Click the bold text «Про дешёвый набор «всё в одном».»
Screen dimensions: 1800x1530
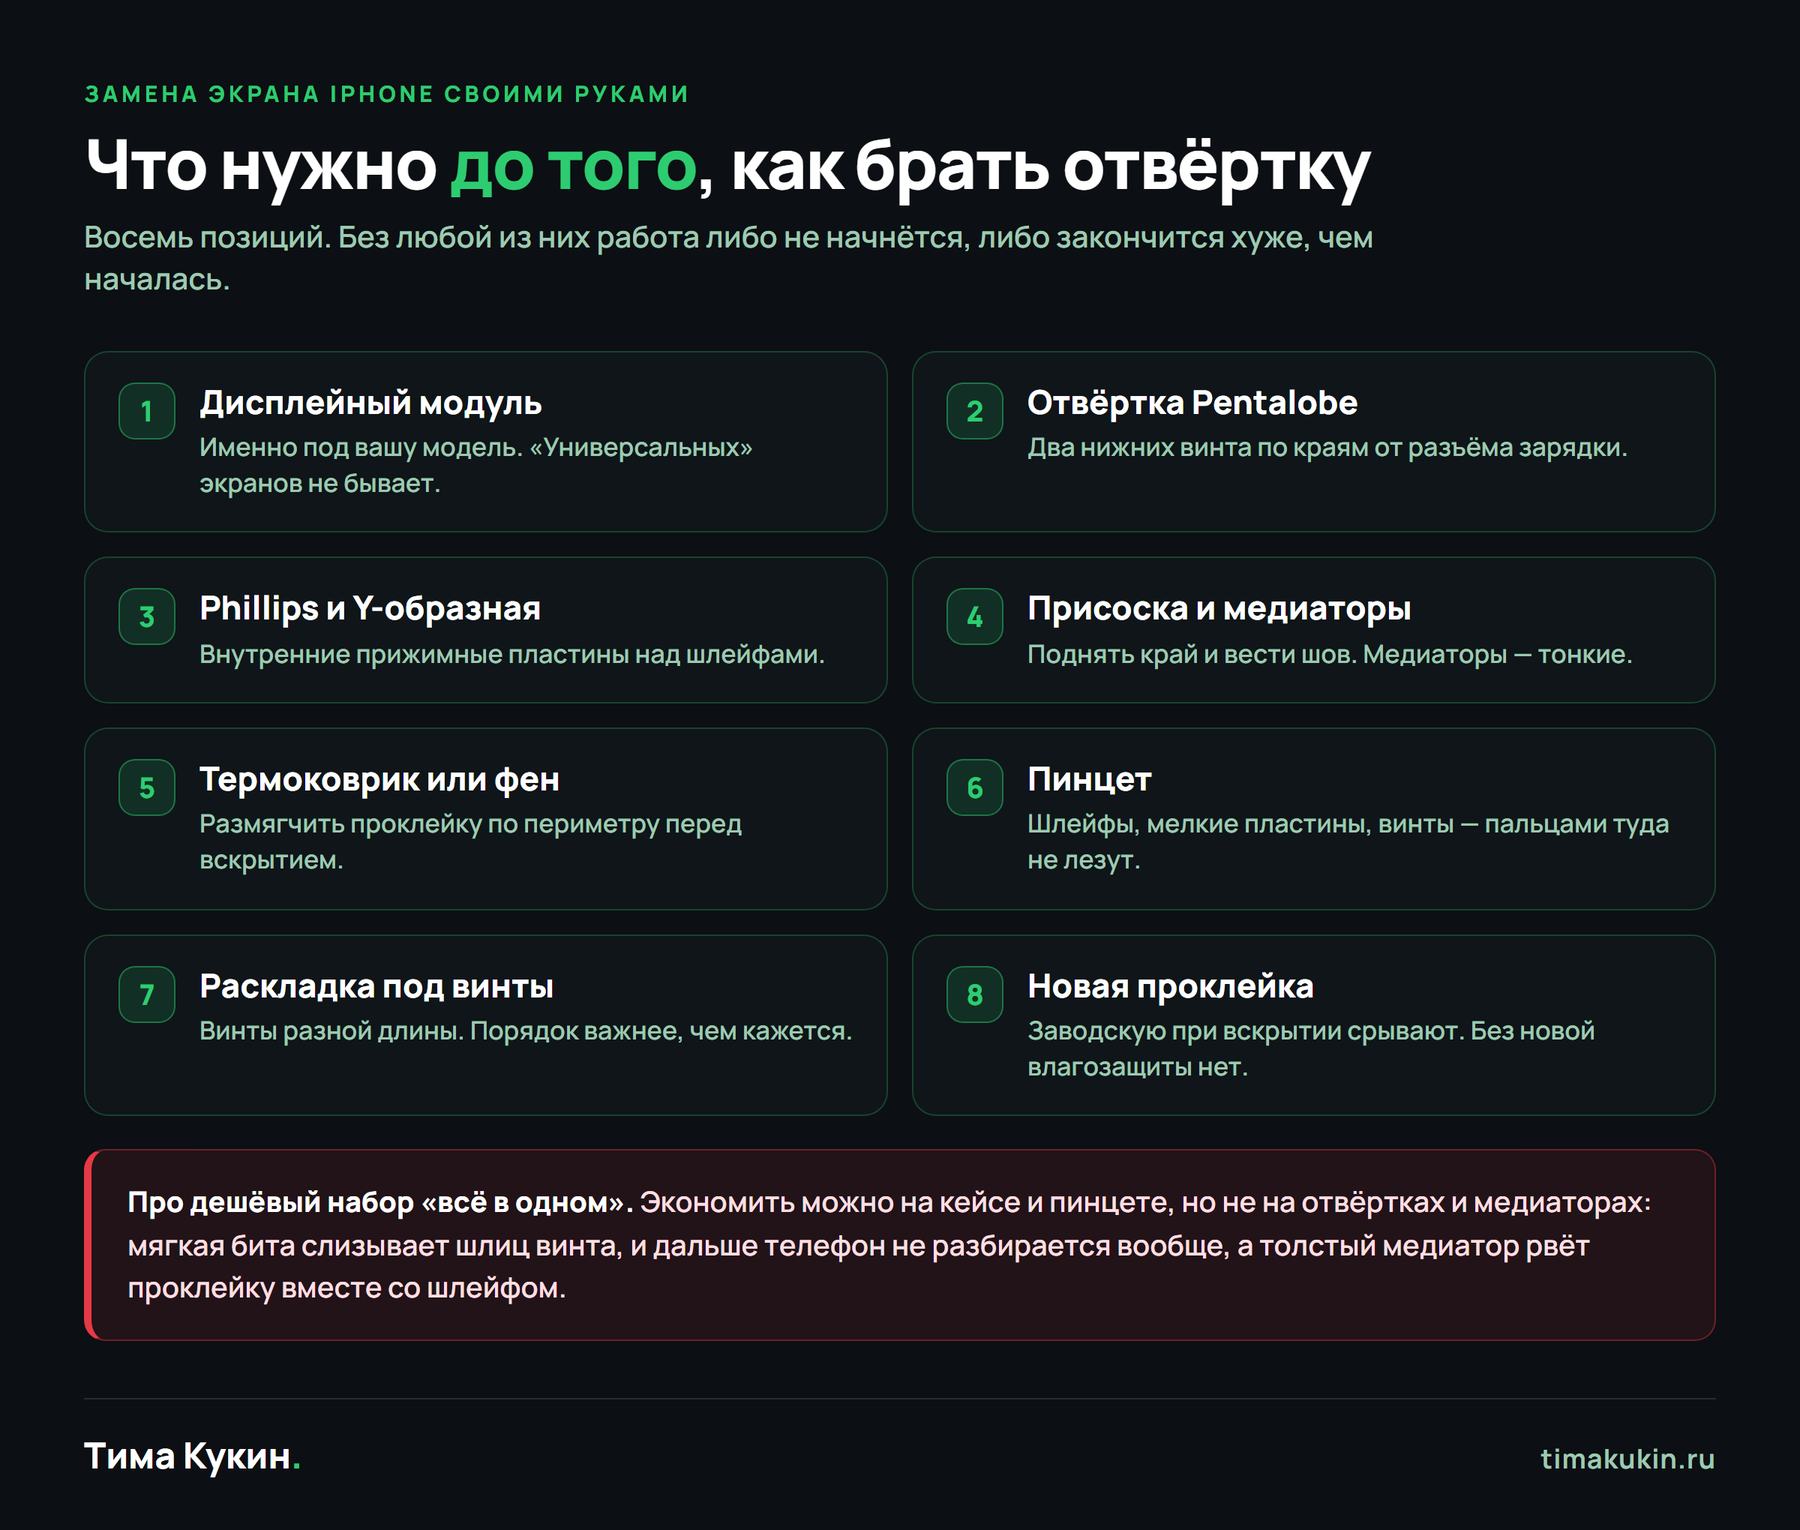click(x=380, y=1203)
